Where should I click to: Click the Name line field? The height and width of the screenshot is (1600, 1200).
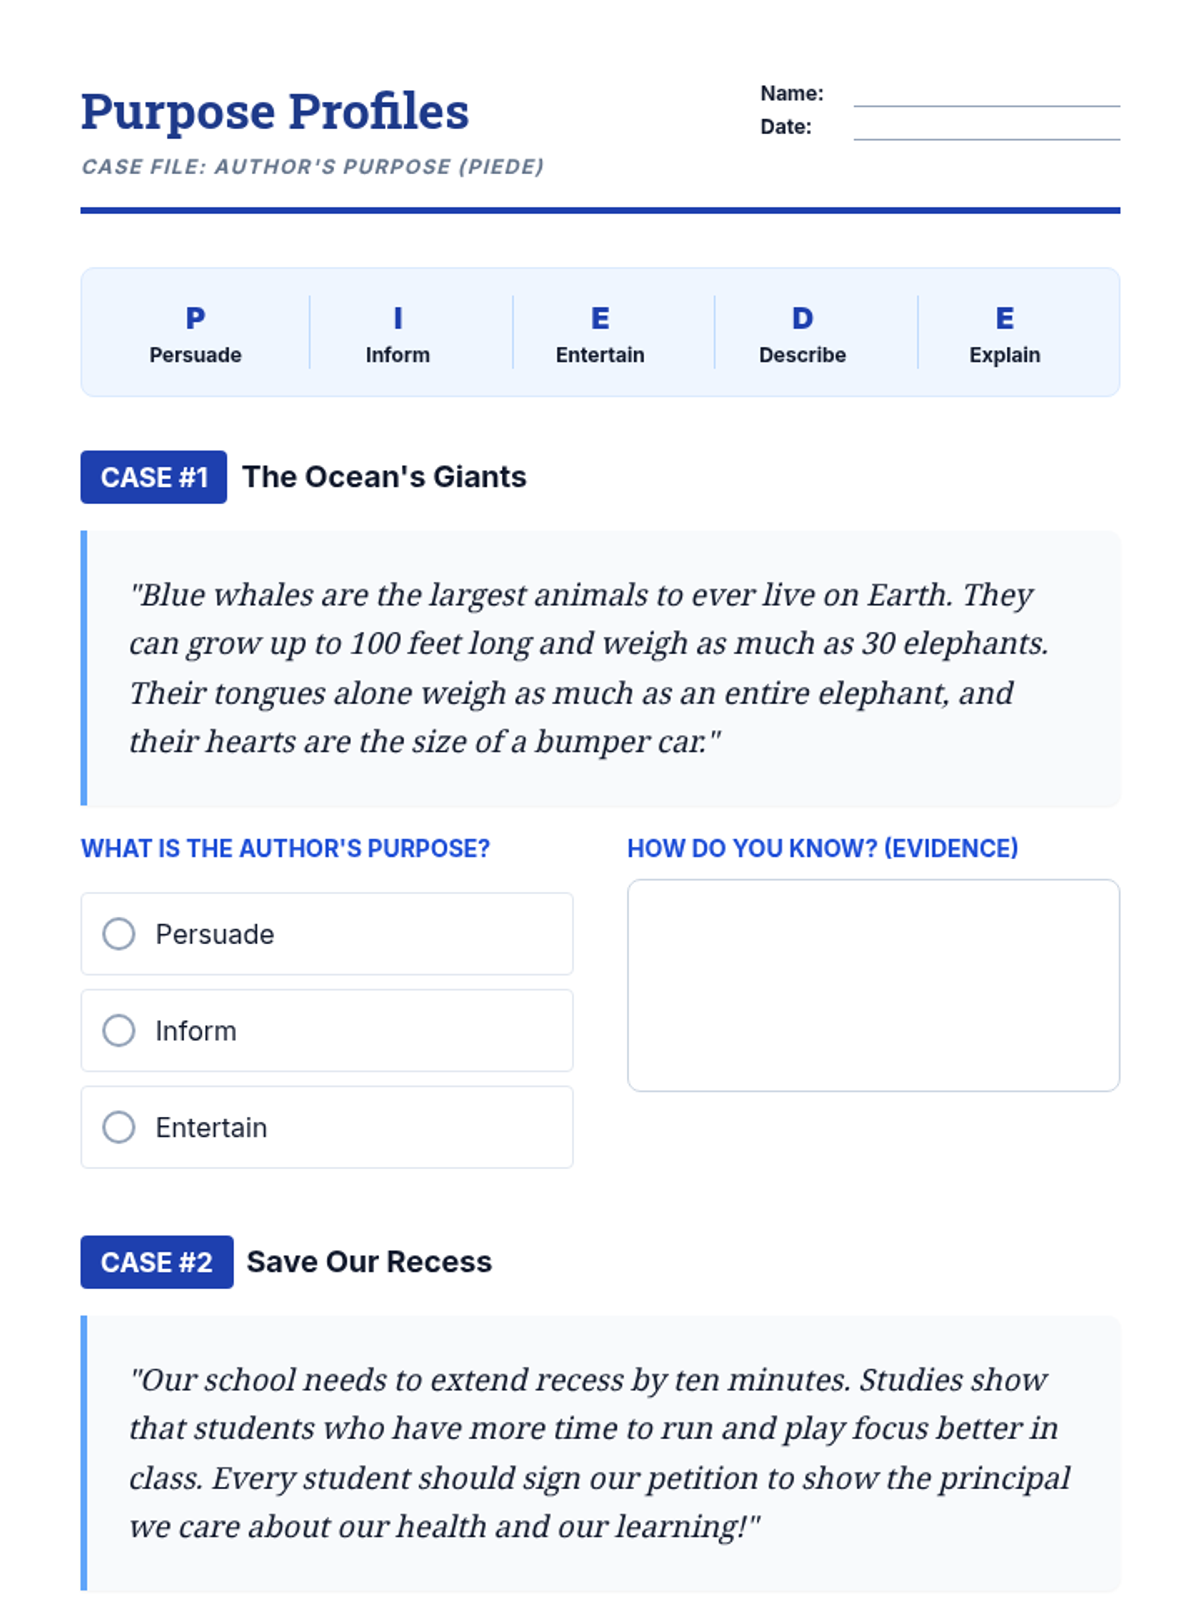986,94
